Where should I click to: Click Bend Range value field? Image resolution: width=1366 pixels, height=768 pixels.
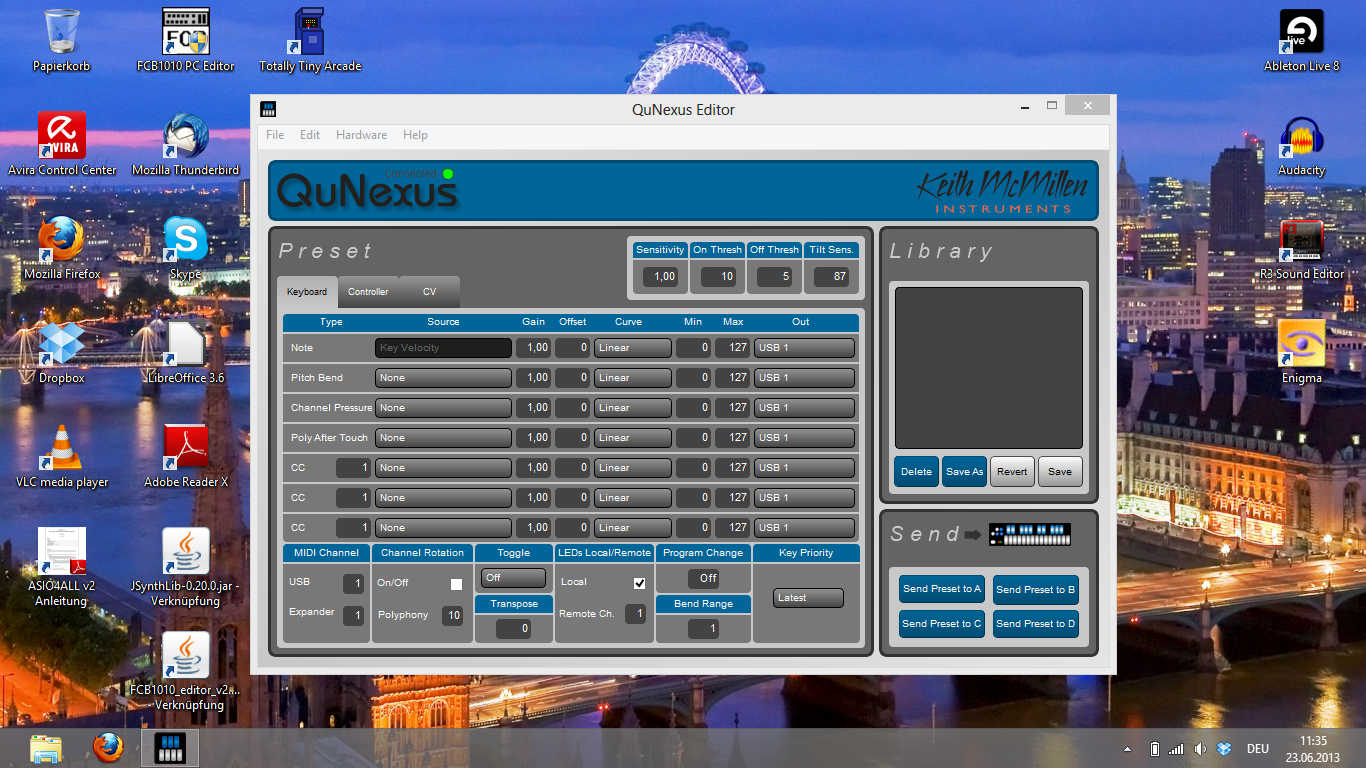click(704, 629)
